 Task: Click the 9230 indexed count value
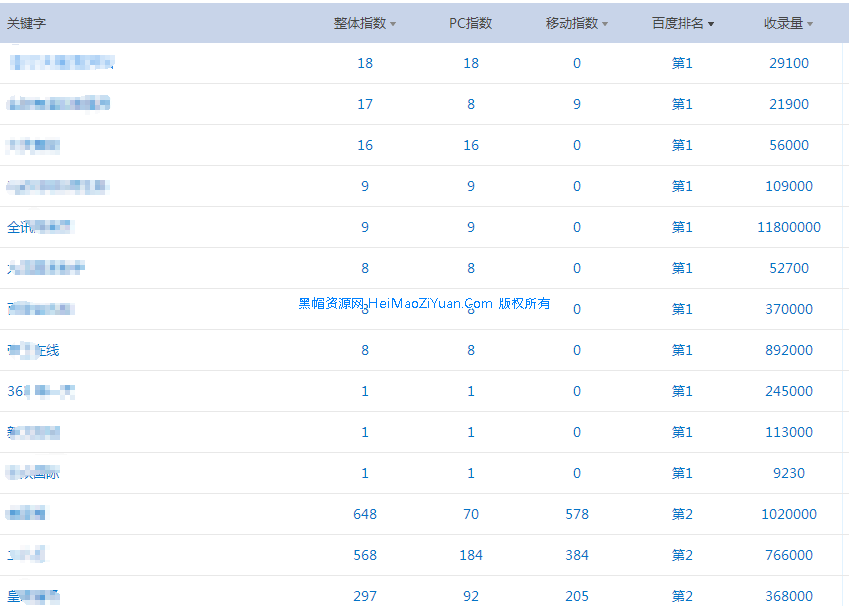point(788,473)
